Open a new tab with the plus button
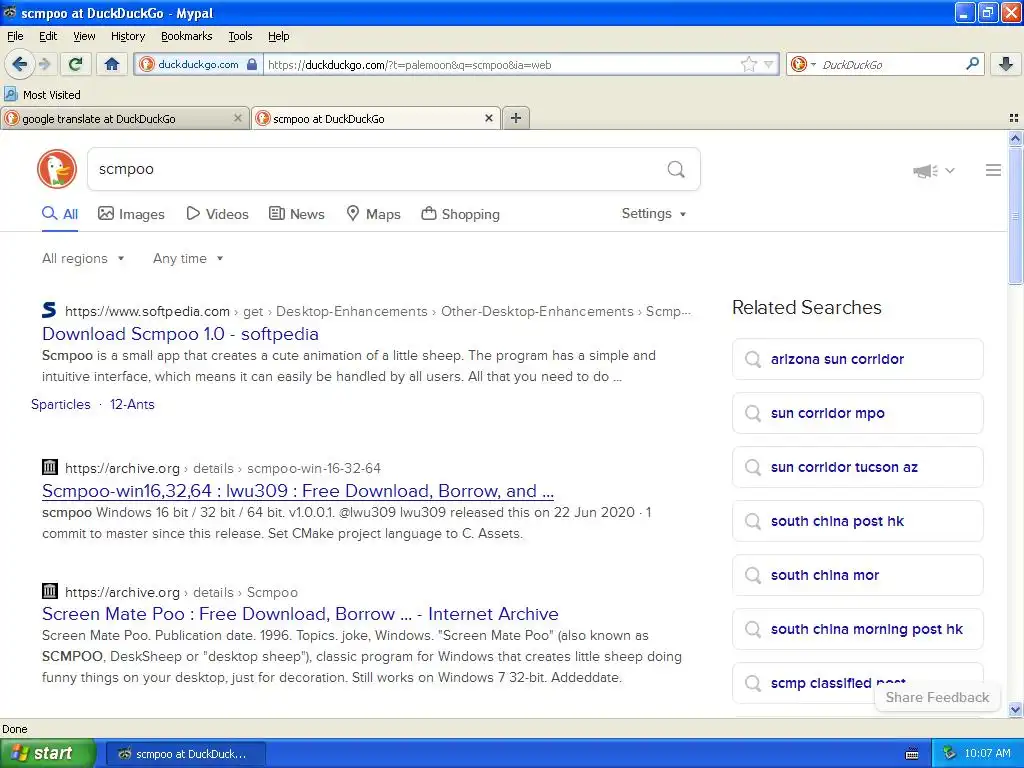Viewport: 1024px width, 768px height. (x=516, y=118)
